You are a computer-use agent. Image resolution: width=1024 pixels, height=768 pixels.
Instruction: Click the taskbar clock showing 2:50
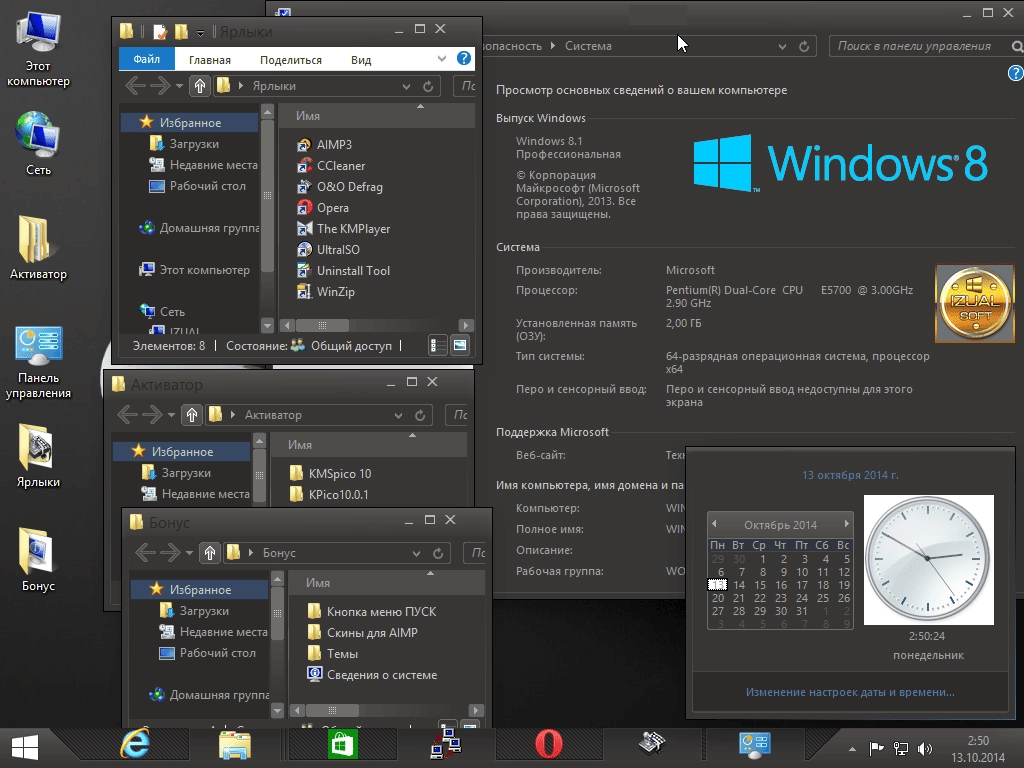coord(978,749)
